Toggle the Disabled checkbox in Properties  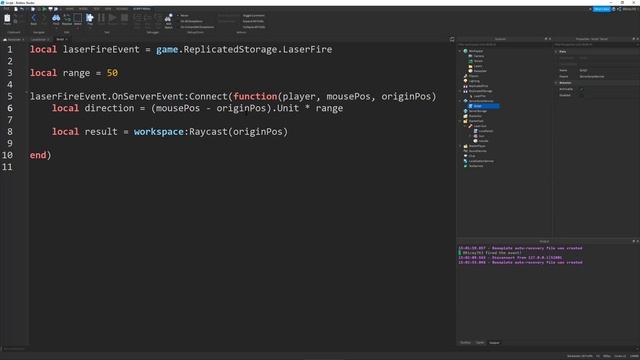coord(582,95)
